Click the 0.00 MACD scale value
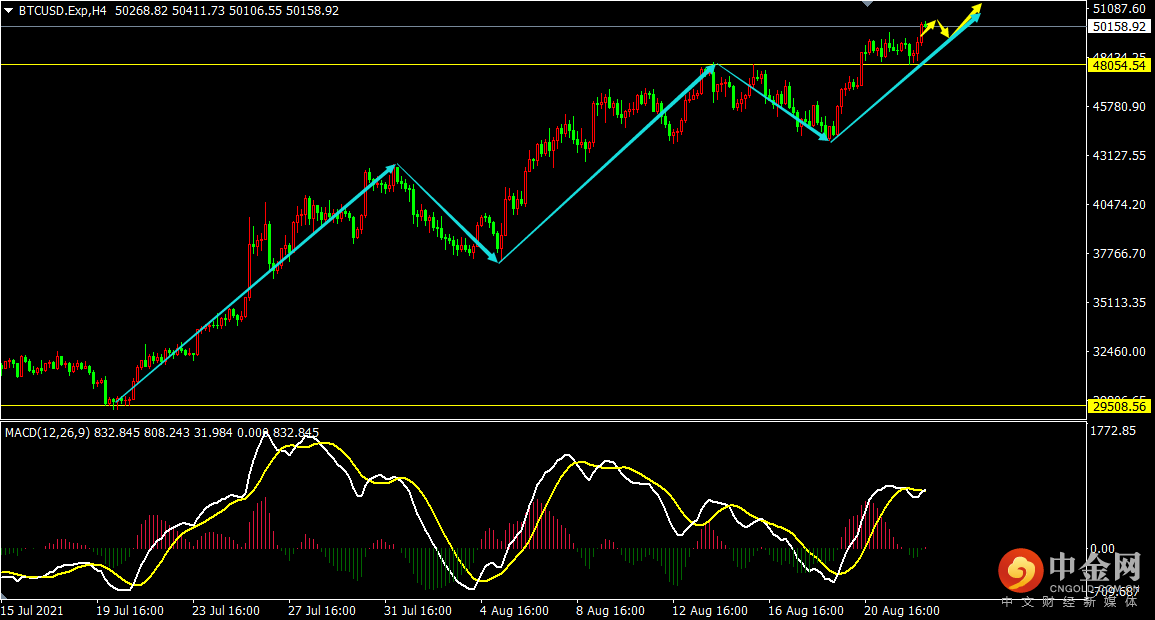The height and width of the screenshot is (620, 1155). pos(1103,549)
